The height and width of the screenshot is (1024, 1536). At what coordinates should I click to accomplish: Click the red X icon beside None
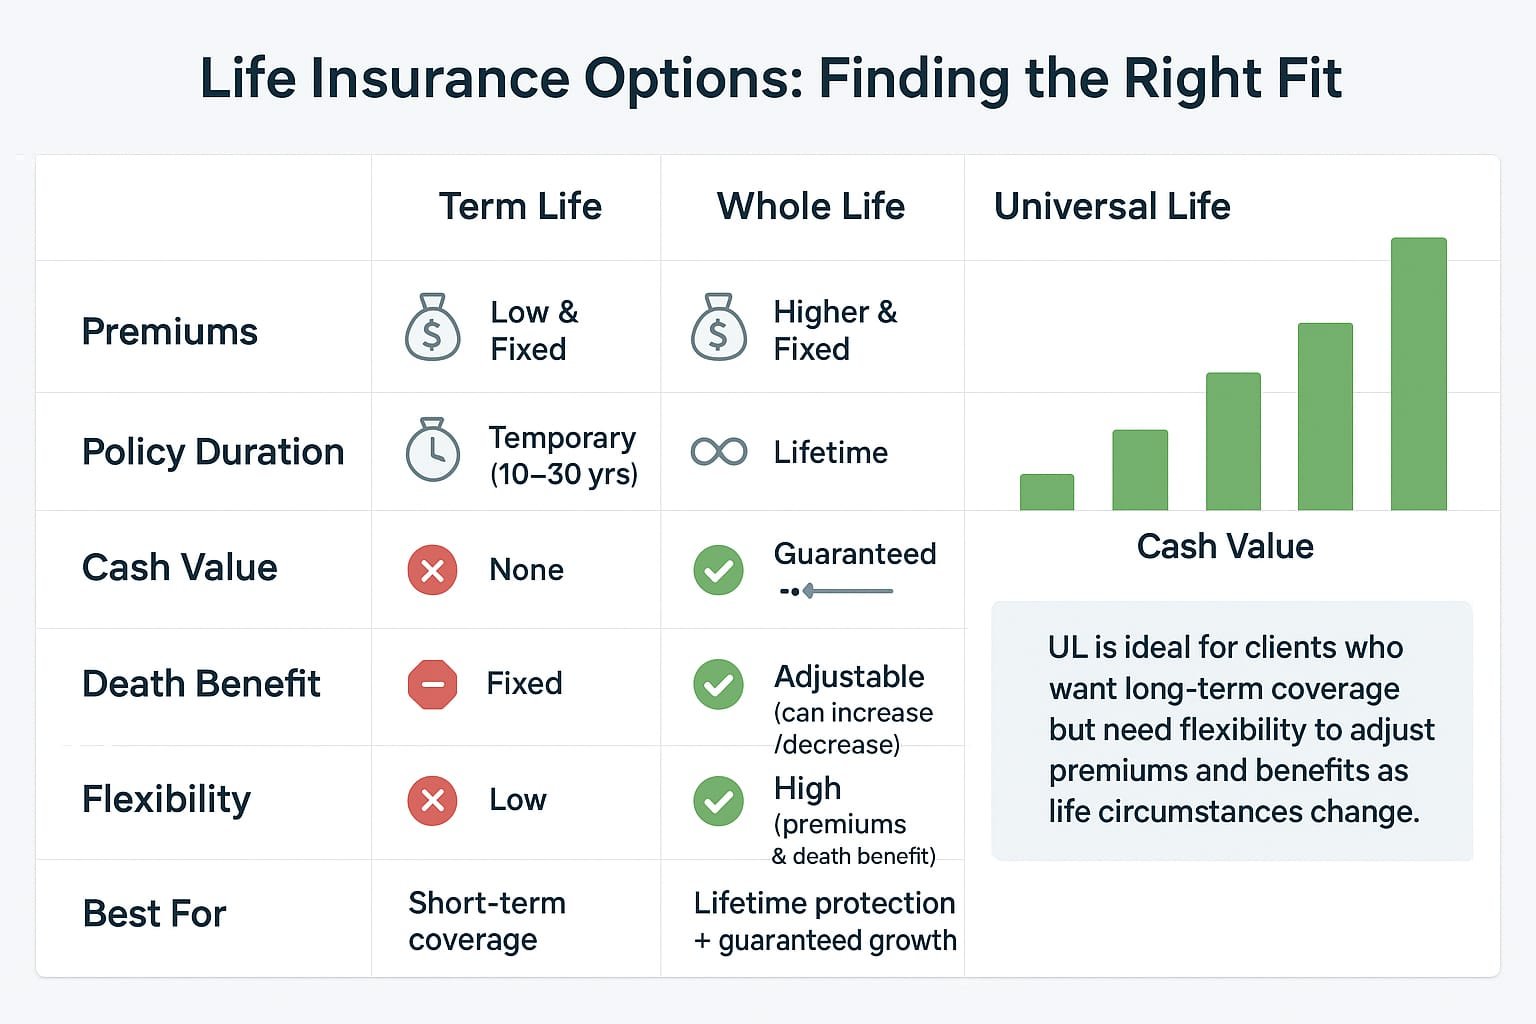pyautogui.click(x=432, y=570)
